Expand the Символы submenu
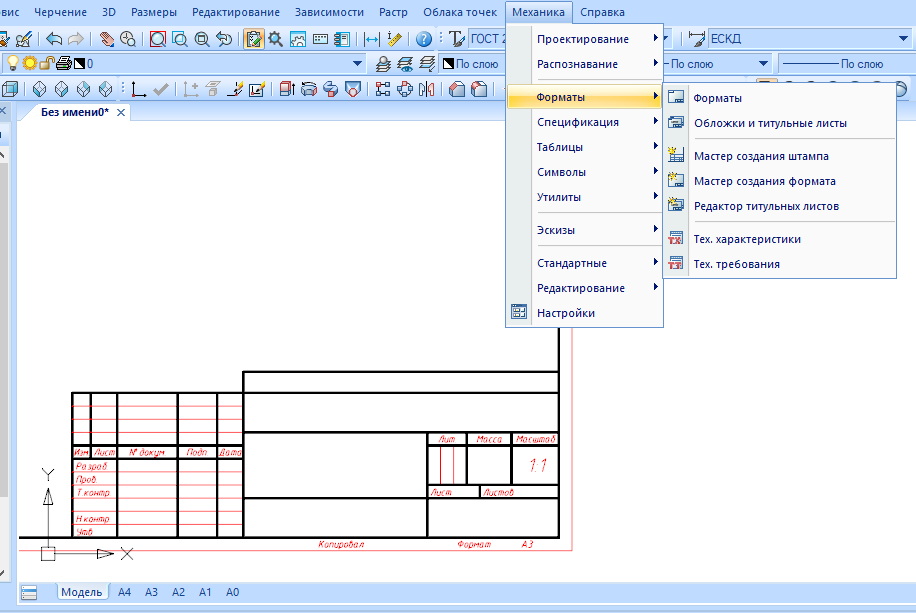916x613 pixels. click(585, 172)
